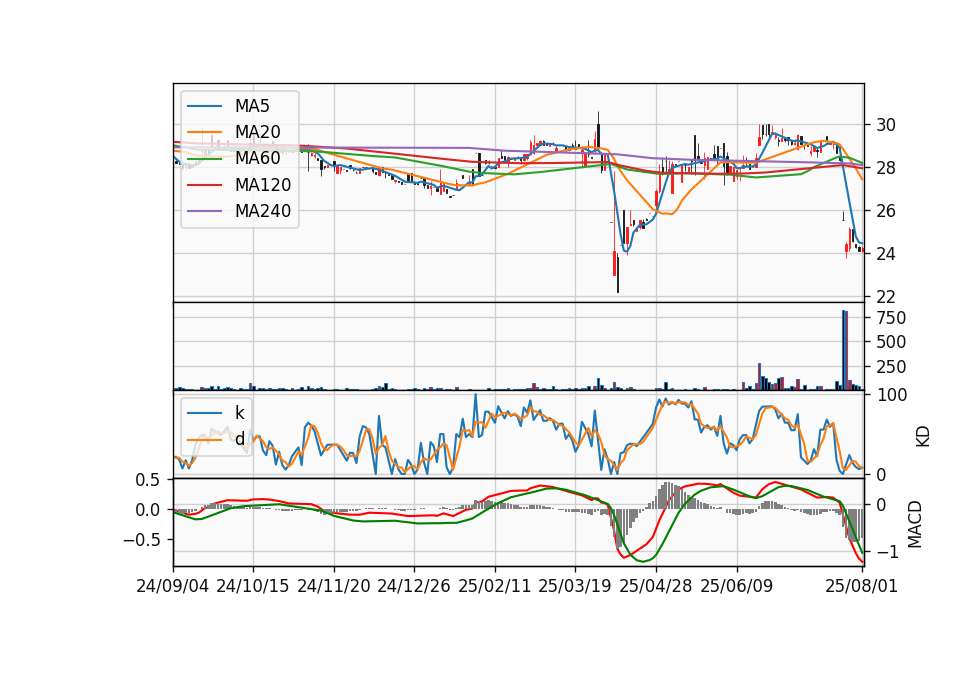Click the KD axis title
960x690 pixels.
click(923, 437)
